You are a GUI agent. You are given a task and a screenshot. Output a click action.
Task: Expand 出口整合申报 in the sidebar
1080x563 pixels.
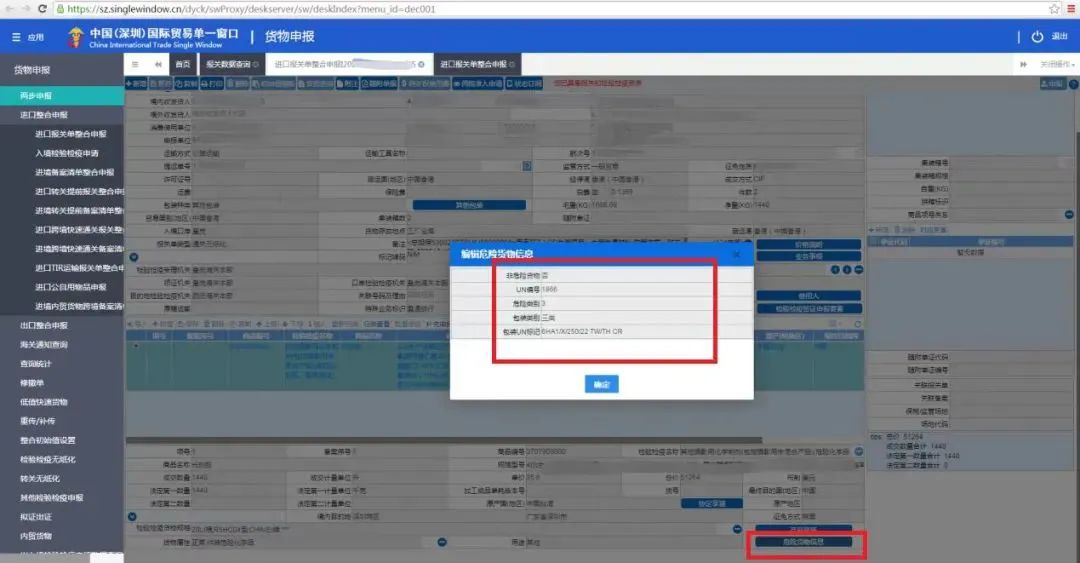point(44,326)
